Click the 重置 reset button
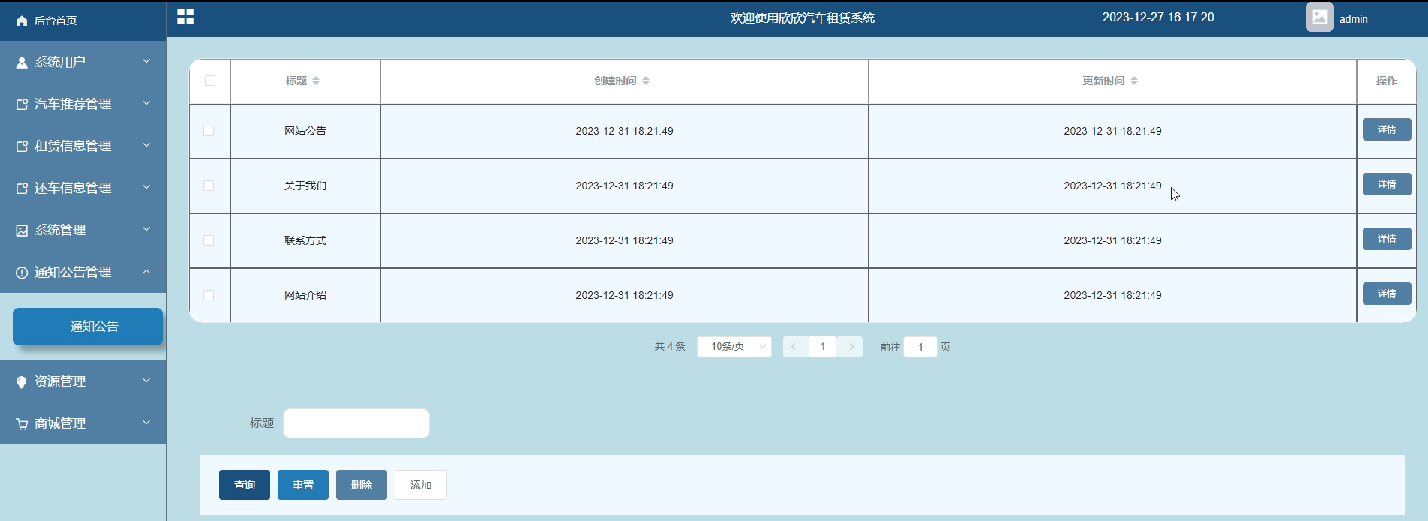The image size is (1428, 521). [x=303, y=485]
